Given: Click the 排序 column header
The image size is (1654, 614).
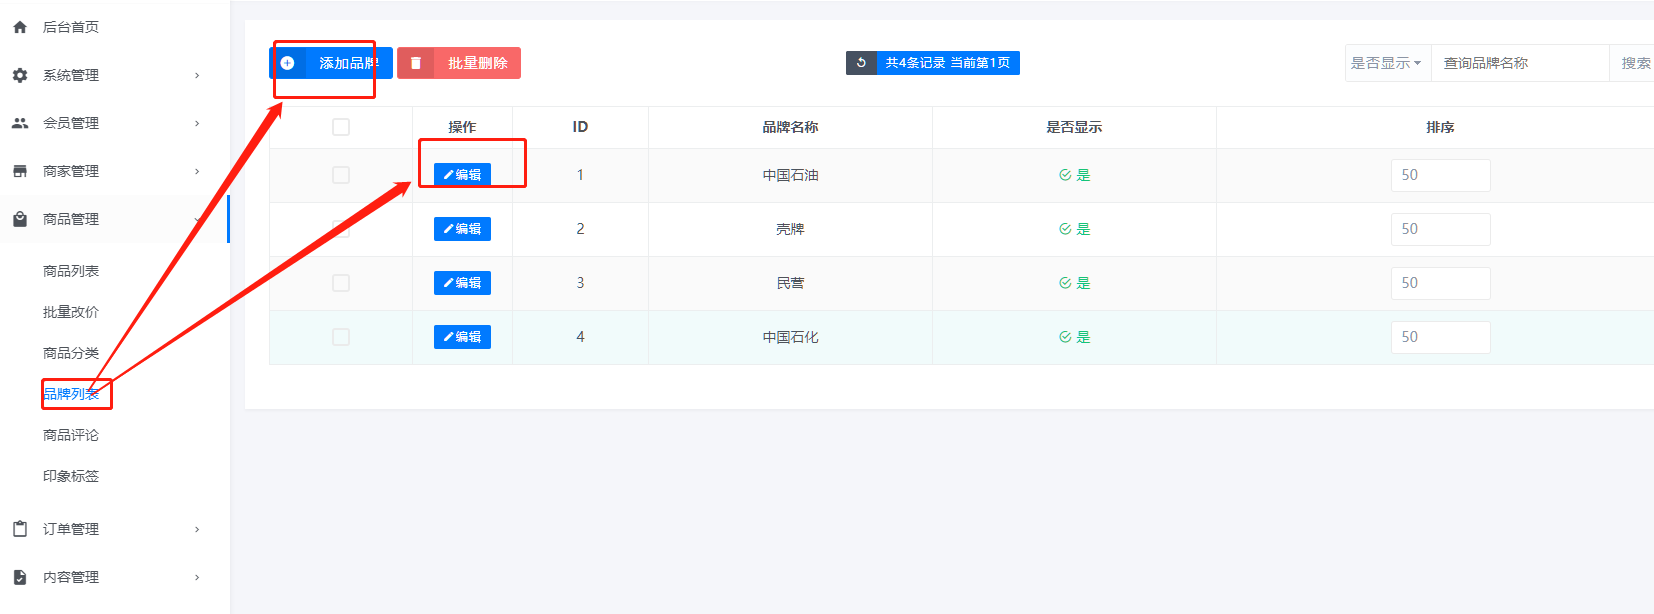Looking at the screenshot, I should pos(1440,127).
